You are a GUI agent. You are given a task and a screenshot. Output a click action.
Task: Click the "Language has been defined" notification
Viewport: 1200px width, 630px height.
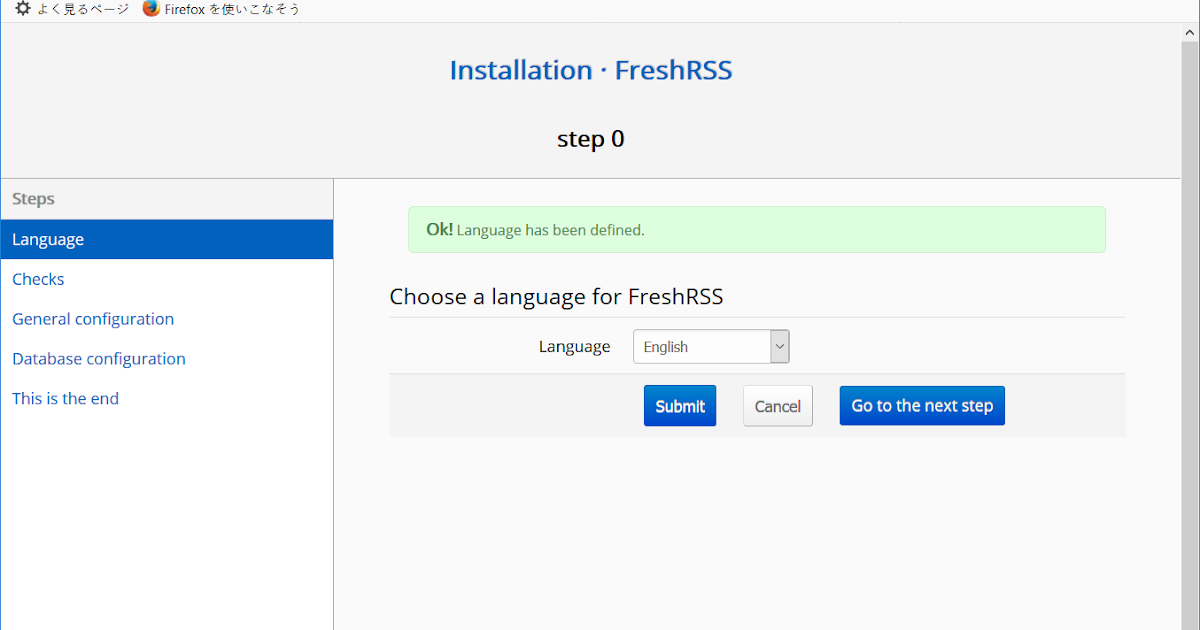[756, 230]
